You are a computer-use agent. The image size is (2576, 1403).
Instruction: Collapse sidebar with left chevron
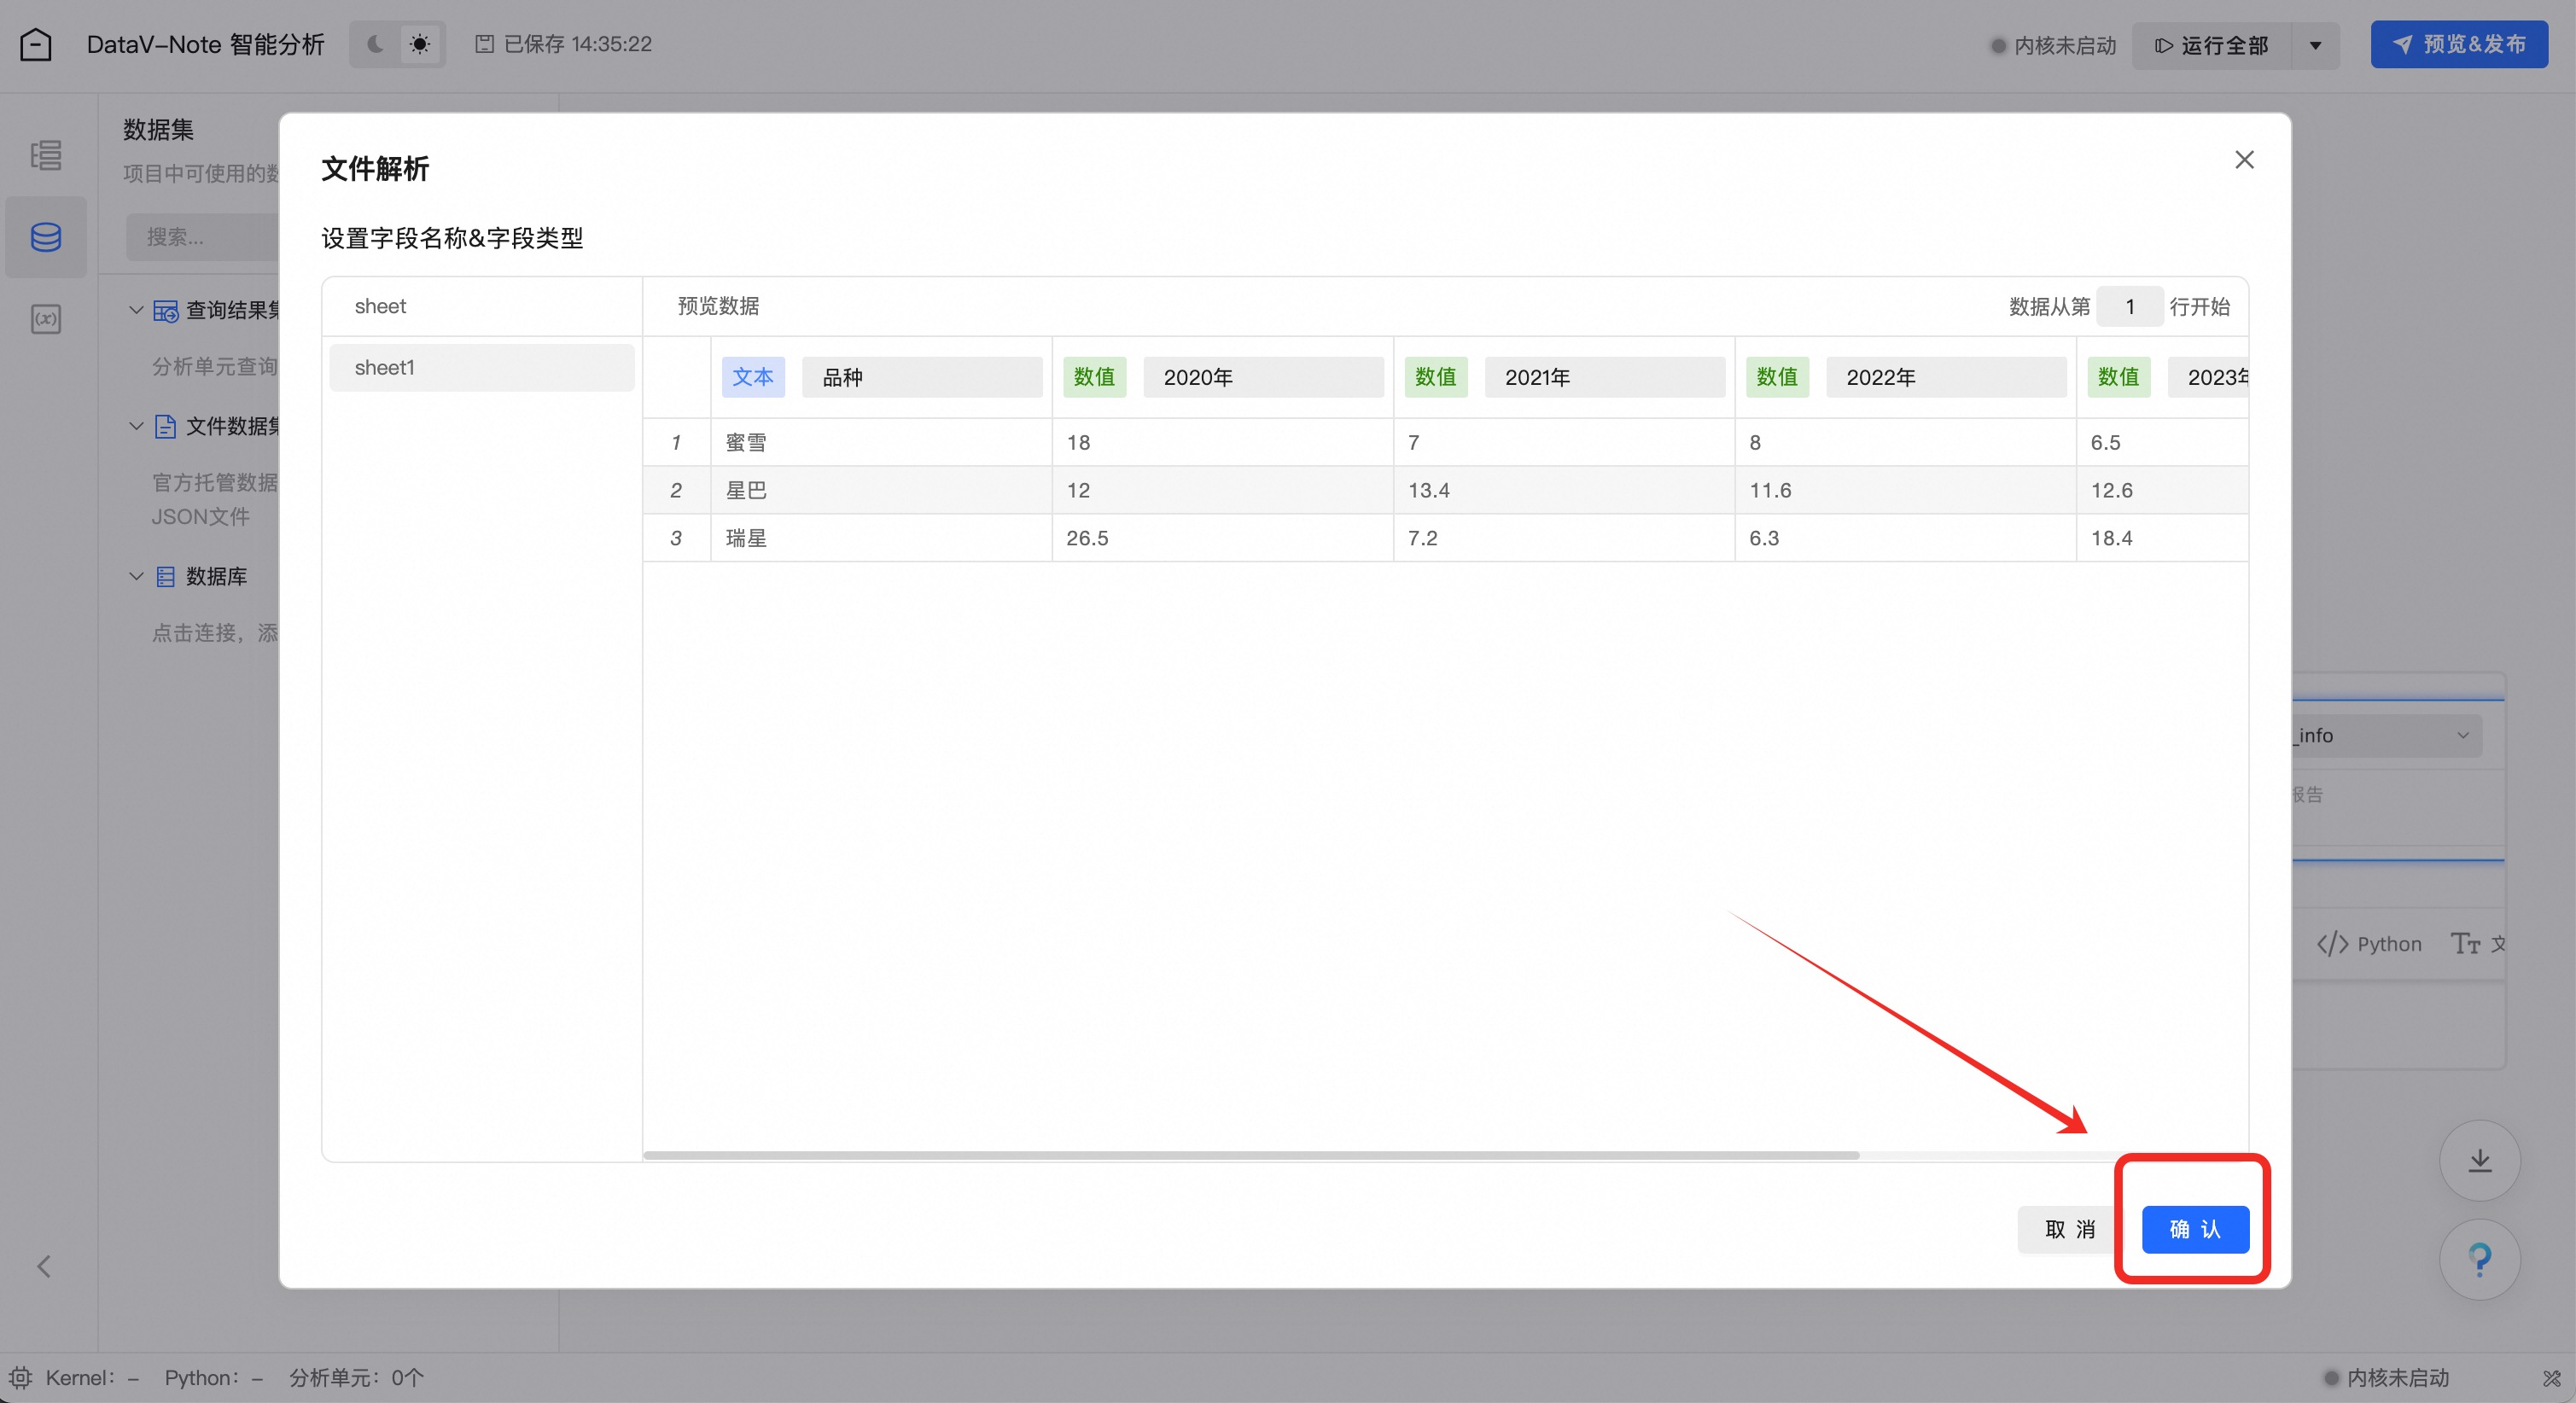pos(44,1266)
